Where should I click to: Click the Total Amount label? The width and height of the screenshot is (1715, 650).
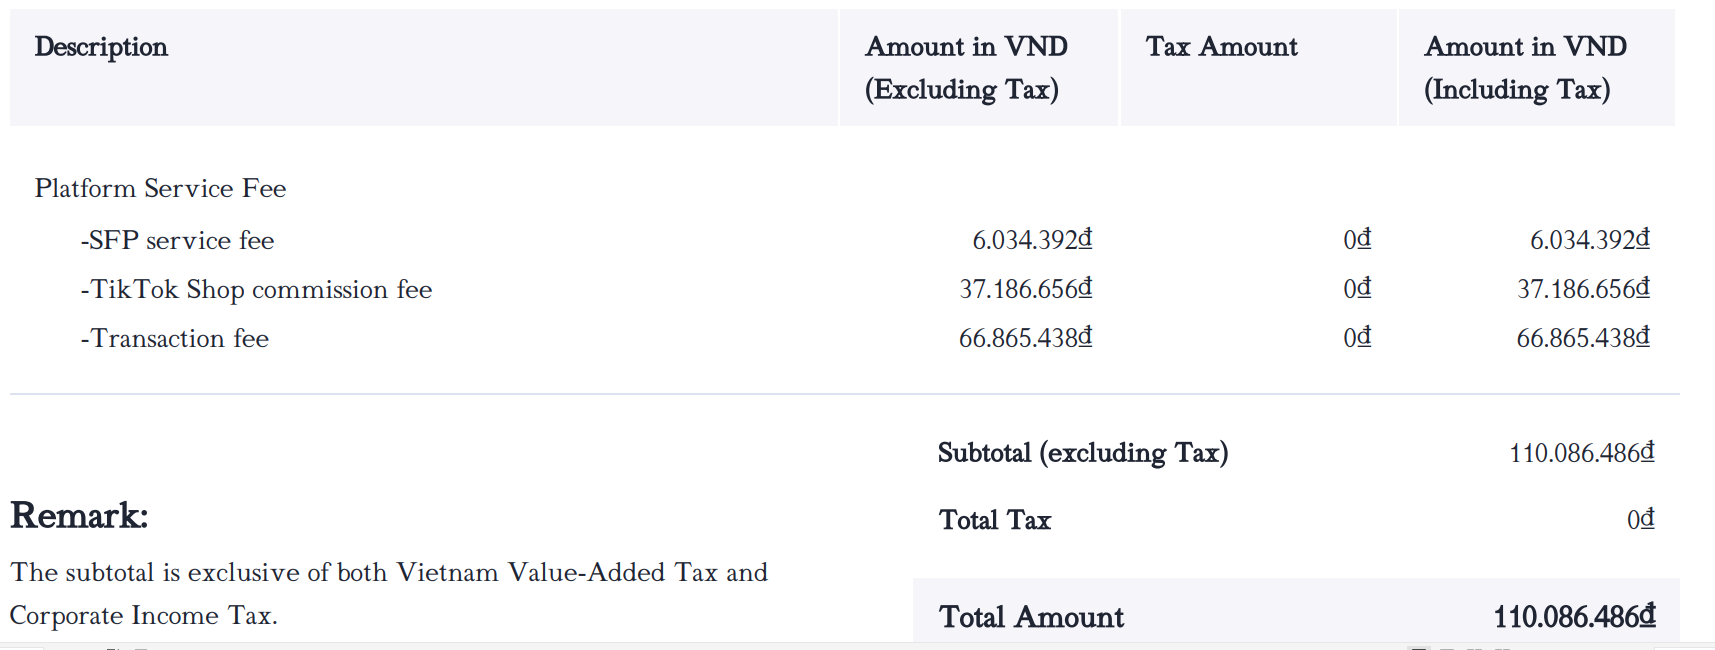(1031, 617)
